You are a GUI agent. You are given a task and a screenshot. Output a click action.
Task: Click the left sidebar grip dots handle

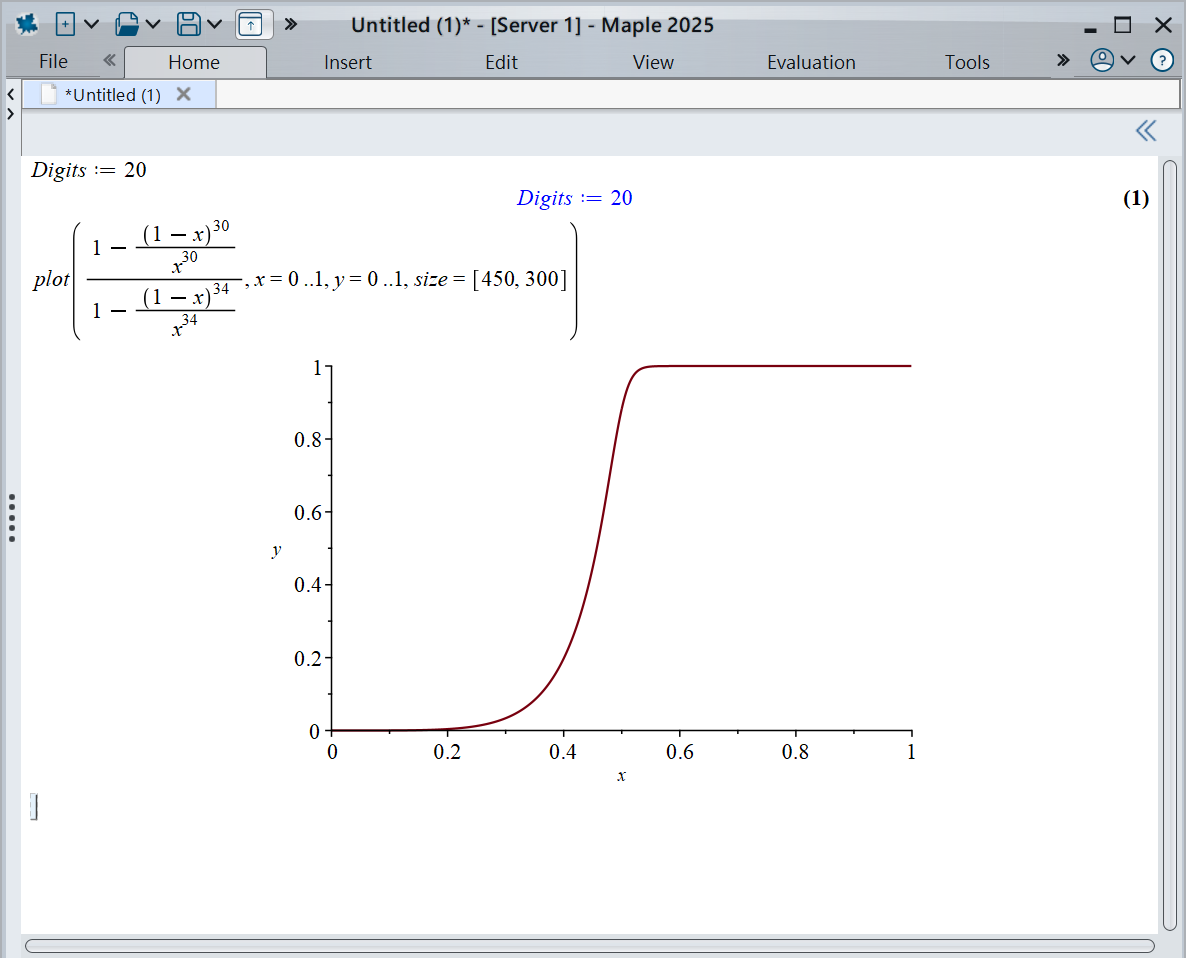(x=12, y=518)
